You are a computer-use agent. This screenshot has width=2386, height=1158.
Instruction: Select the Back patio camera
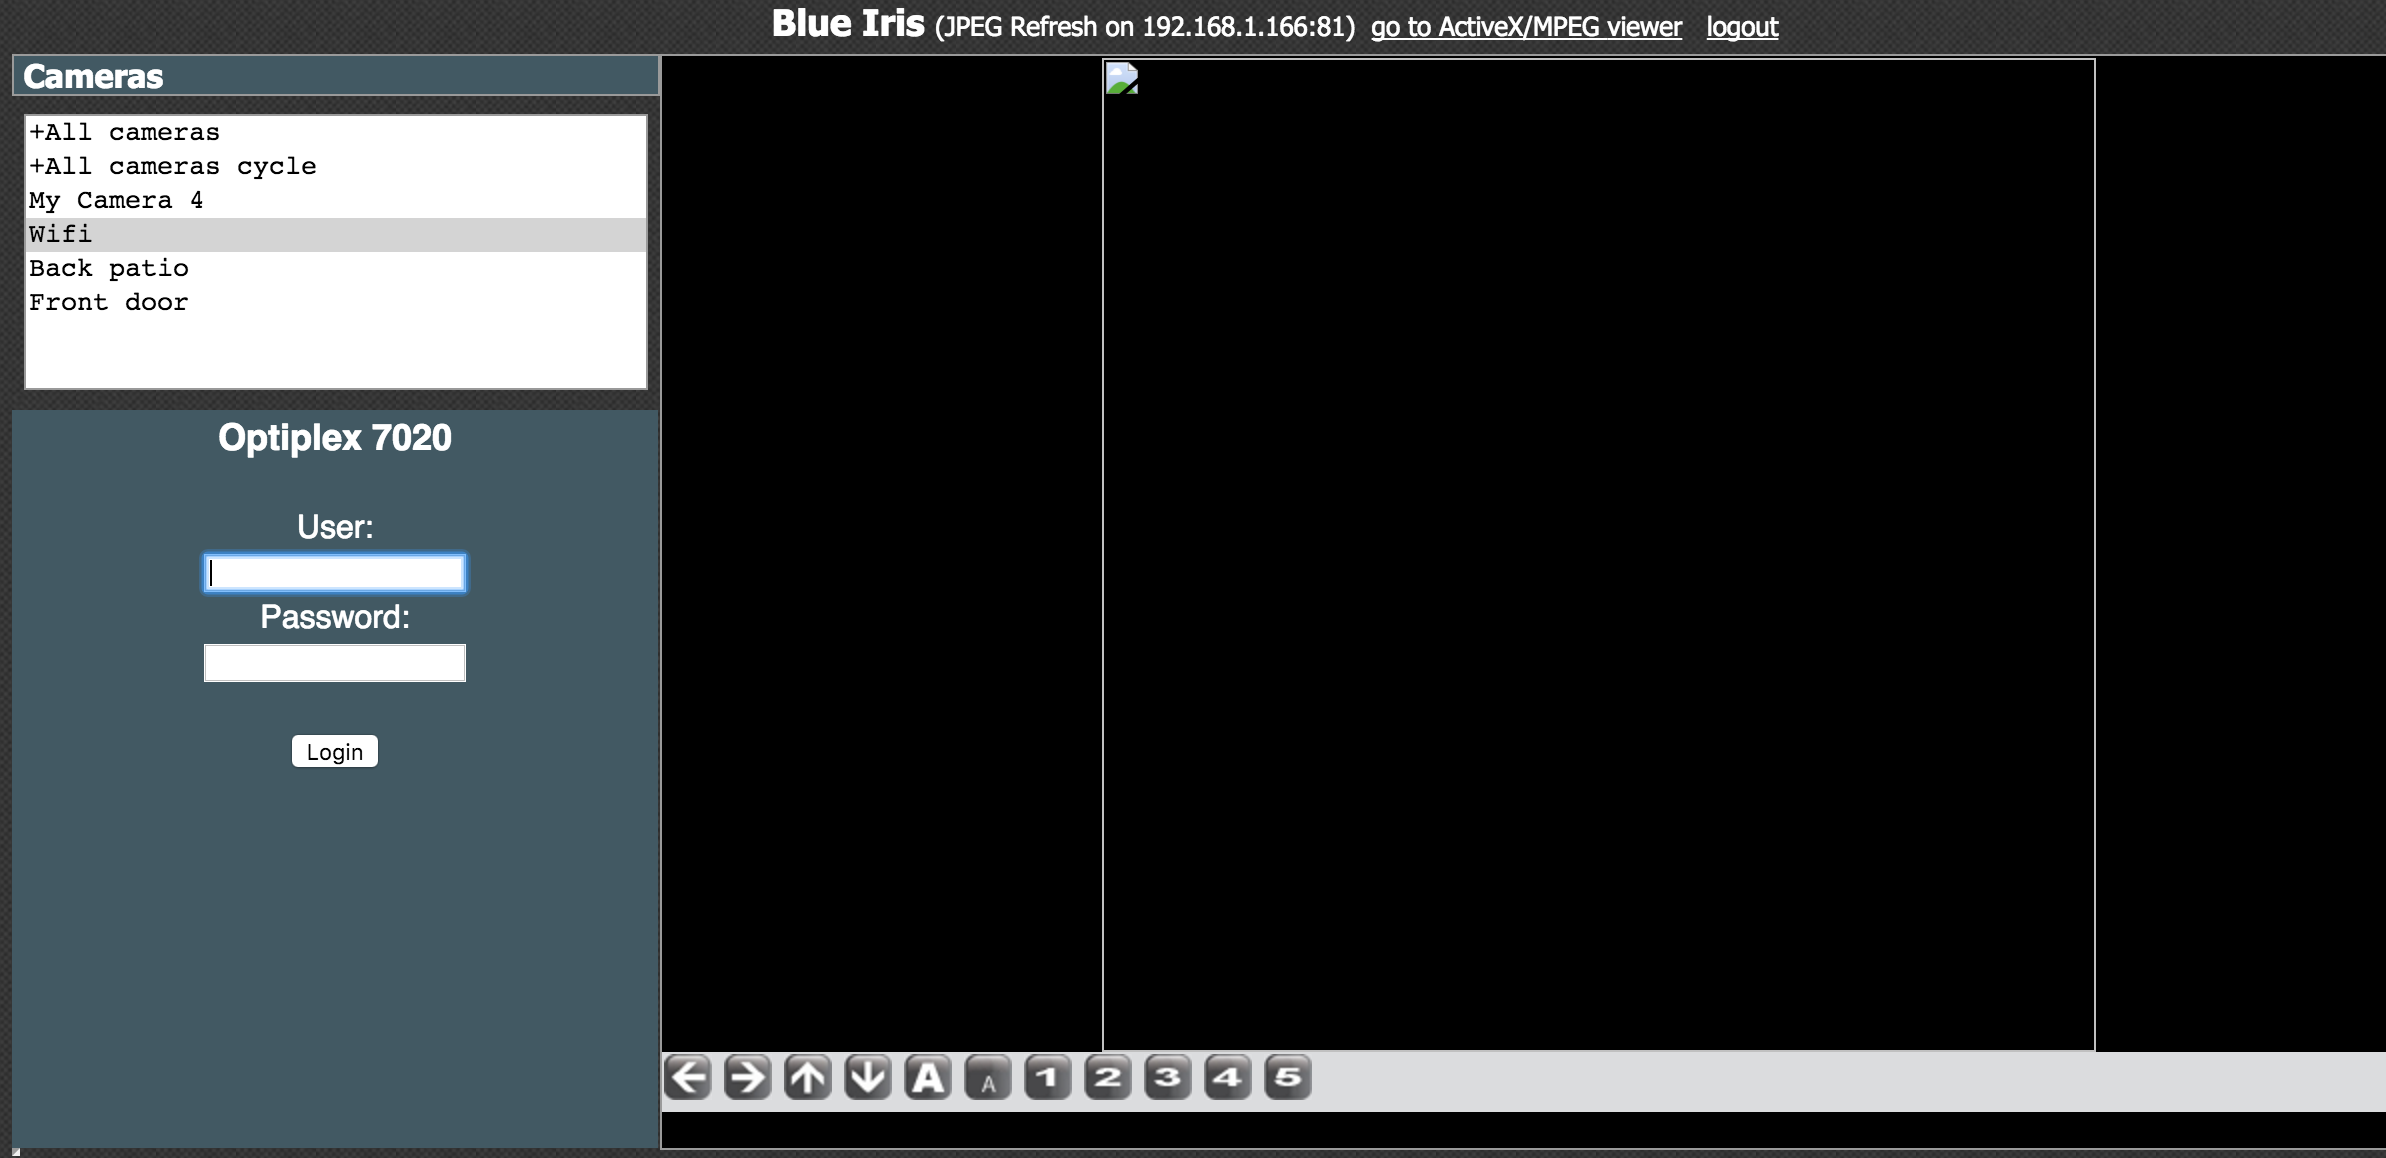click(x=109, y=268)
